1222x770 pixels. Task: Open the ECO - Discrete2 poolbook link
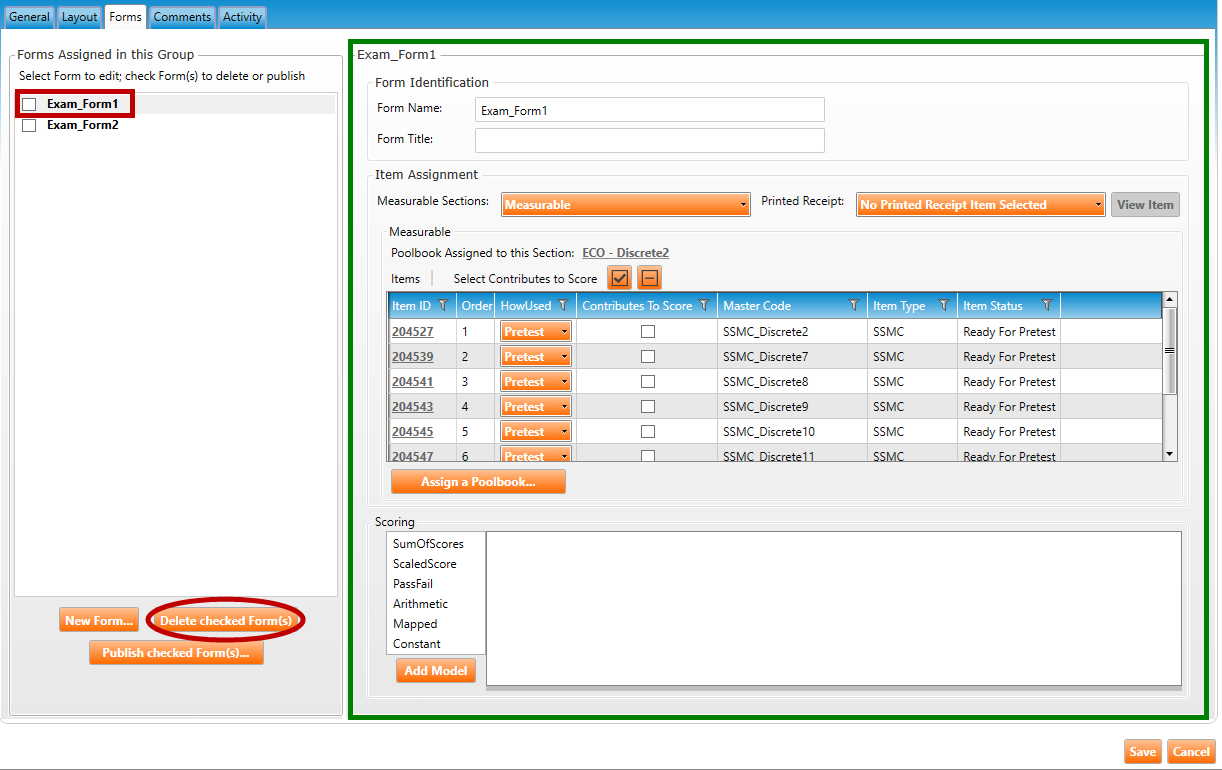point(625,253)
